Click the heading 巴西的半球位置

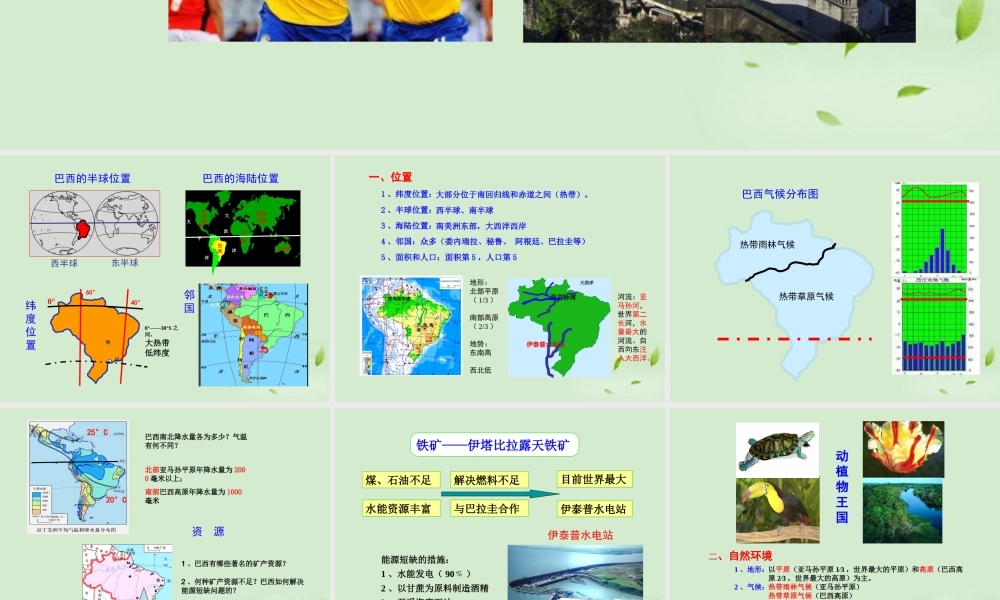tap(92, 179)
